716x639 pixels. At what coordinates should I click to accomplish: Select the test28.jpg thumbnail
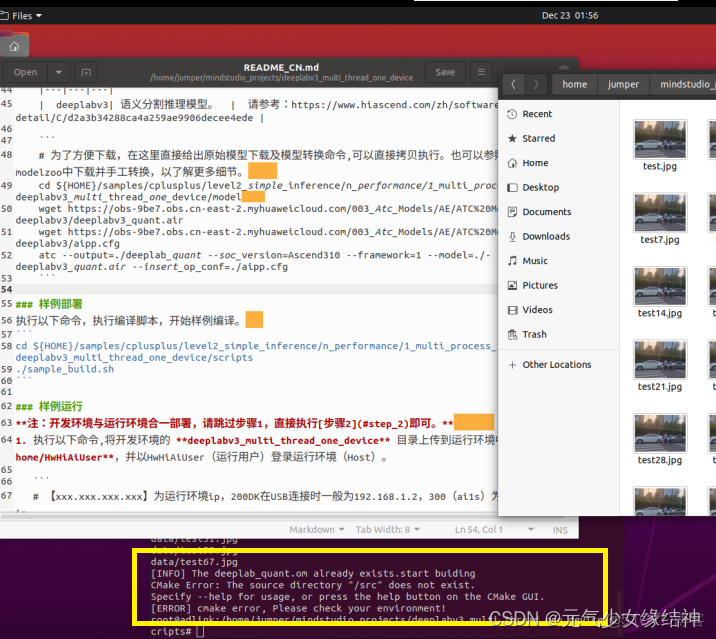point(660,433)
